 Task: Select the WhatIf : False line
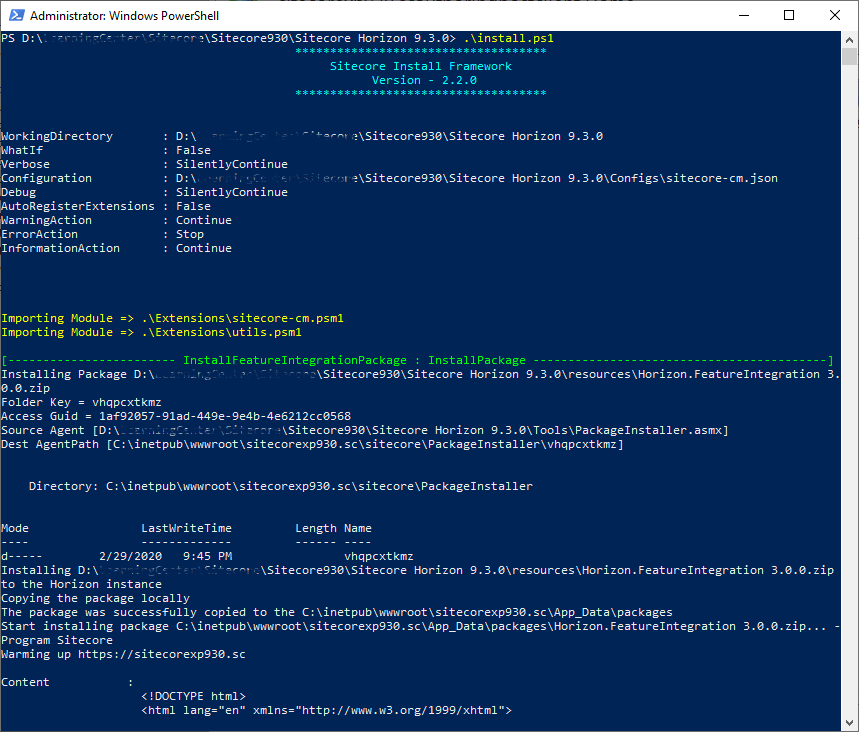(x=100, y=149)
